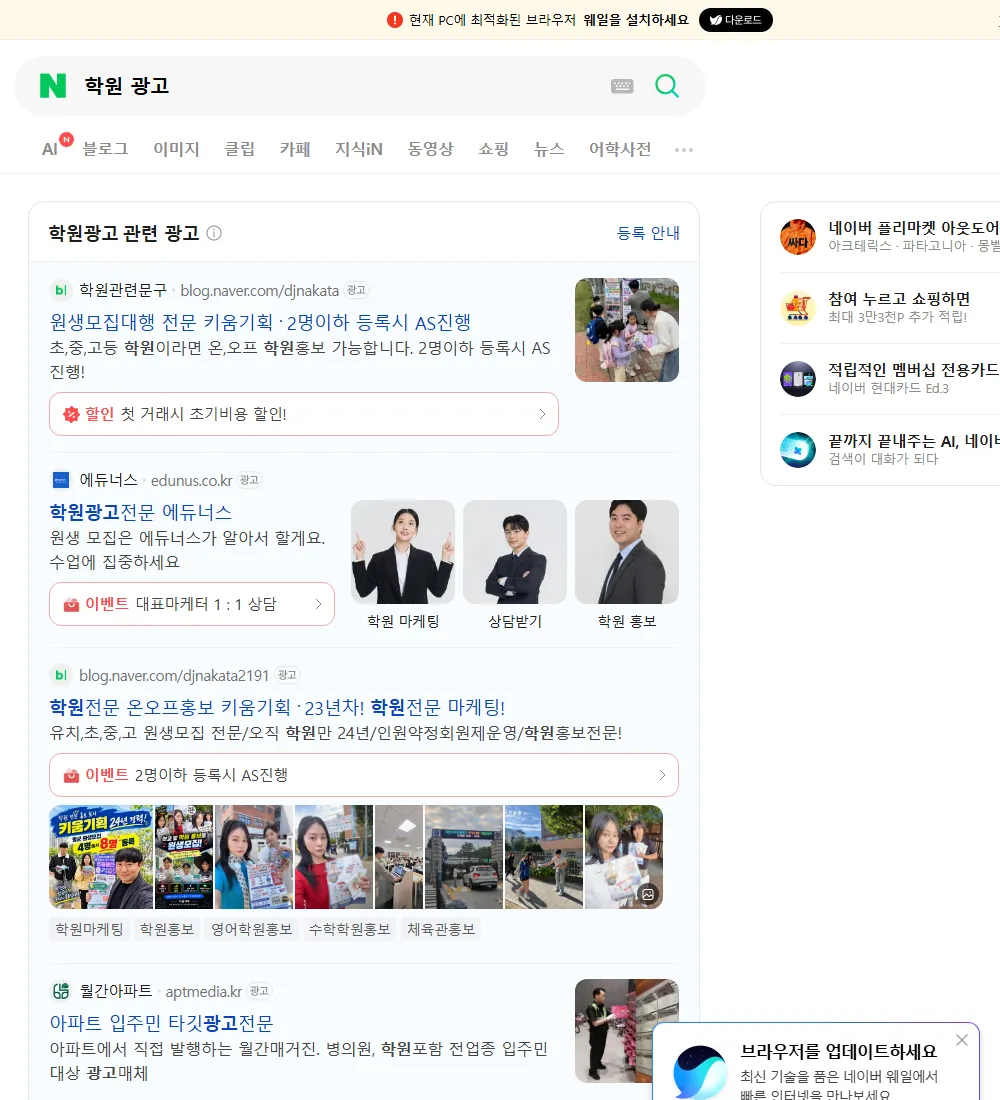
Task: Click the edunus.co.kr URL text
Action: click(x=192, y=481)
